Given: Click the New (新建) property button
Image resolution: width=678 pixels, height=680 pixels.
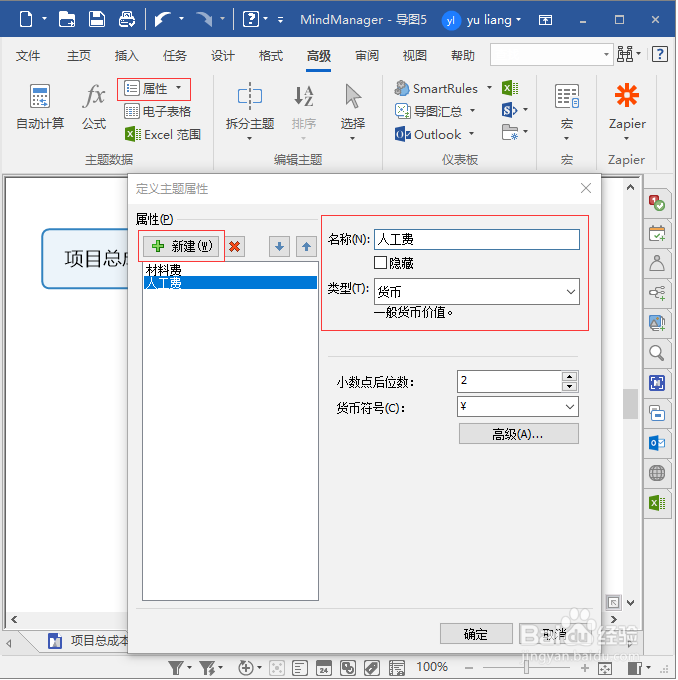Looking at the screenshot, I should point(181,246).
